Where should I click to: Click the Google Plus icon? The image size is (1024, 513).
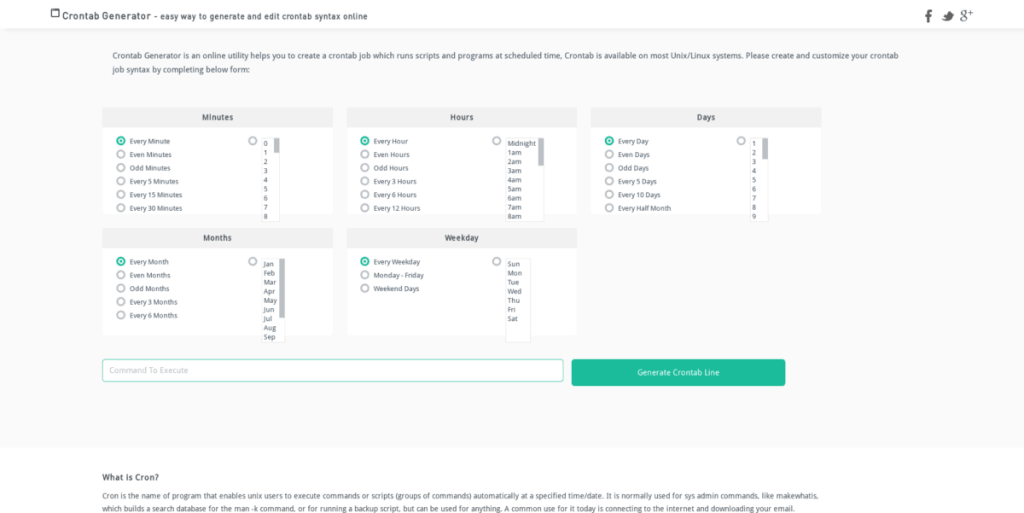(x=966, y=15)
